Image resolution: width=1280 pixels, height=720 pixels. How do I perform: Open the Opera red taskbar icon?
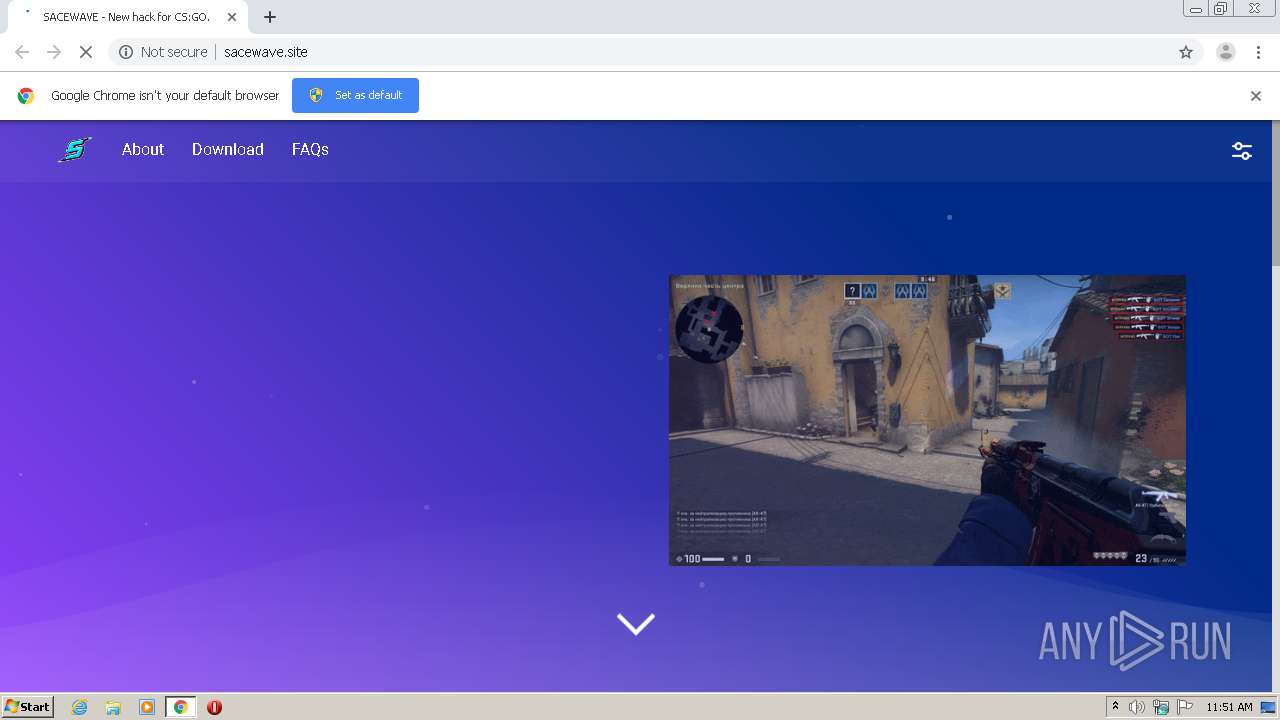214,707
